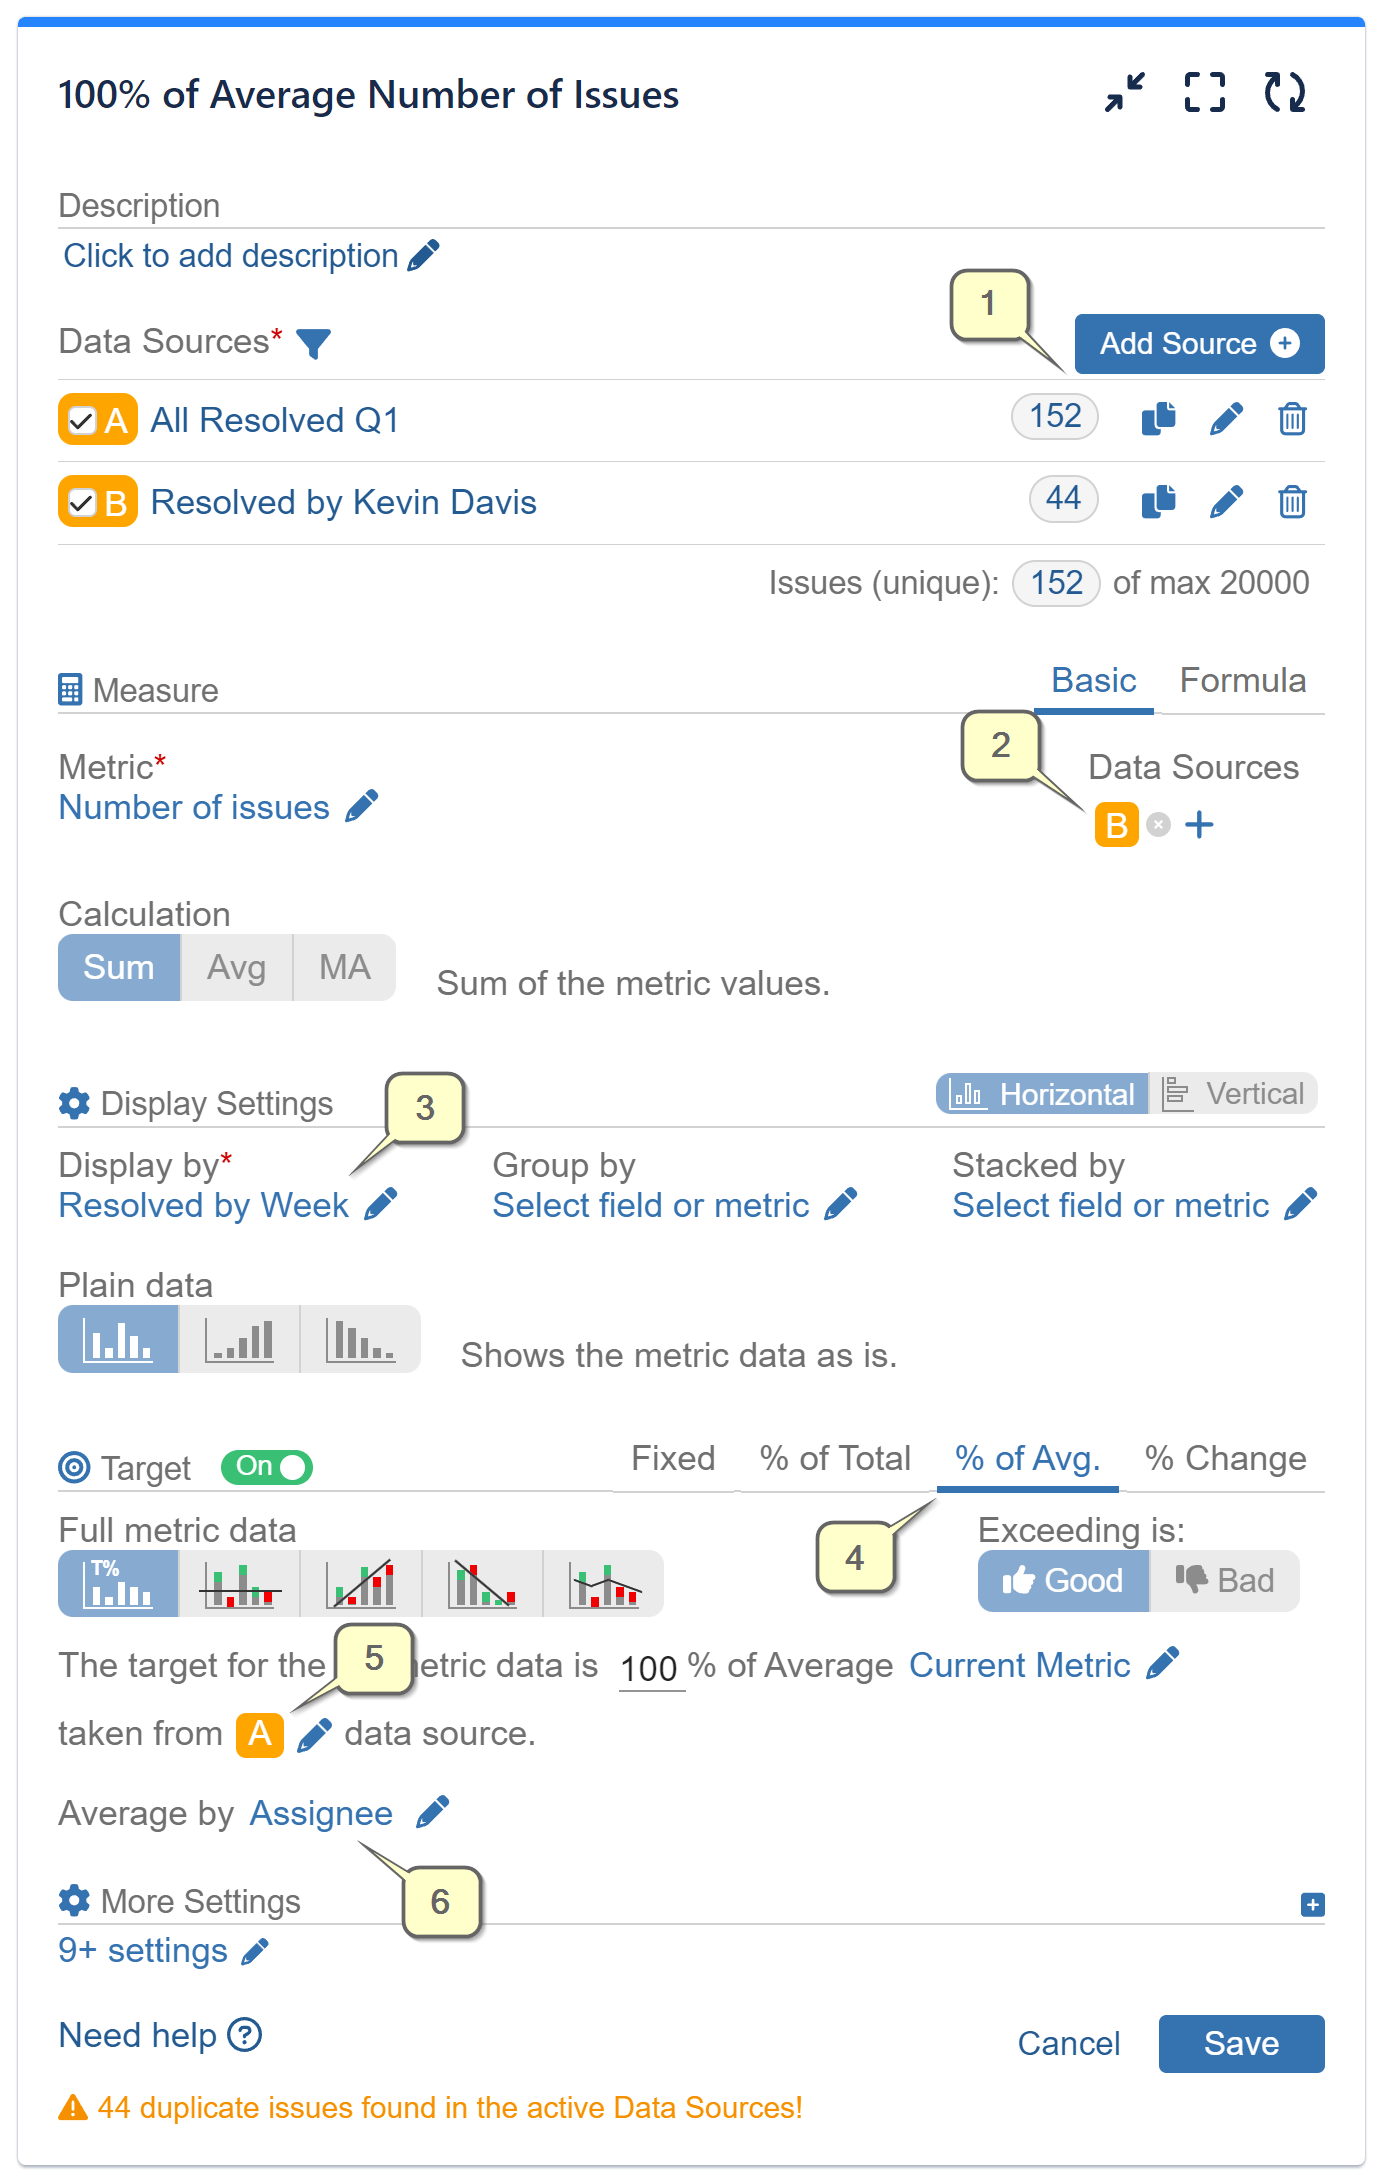
Task: Delete the Resolved by Kevin Davis source
Action: [x=1292, y=502]
